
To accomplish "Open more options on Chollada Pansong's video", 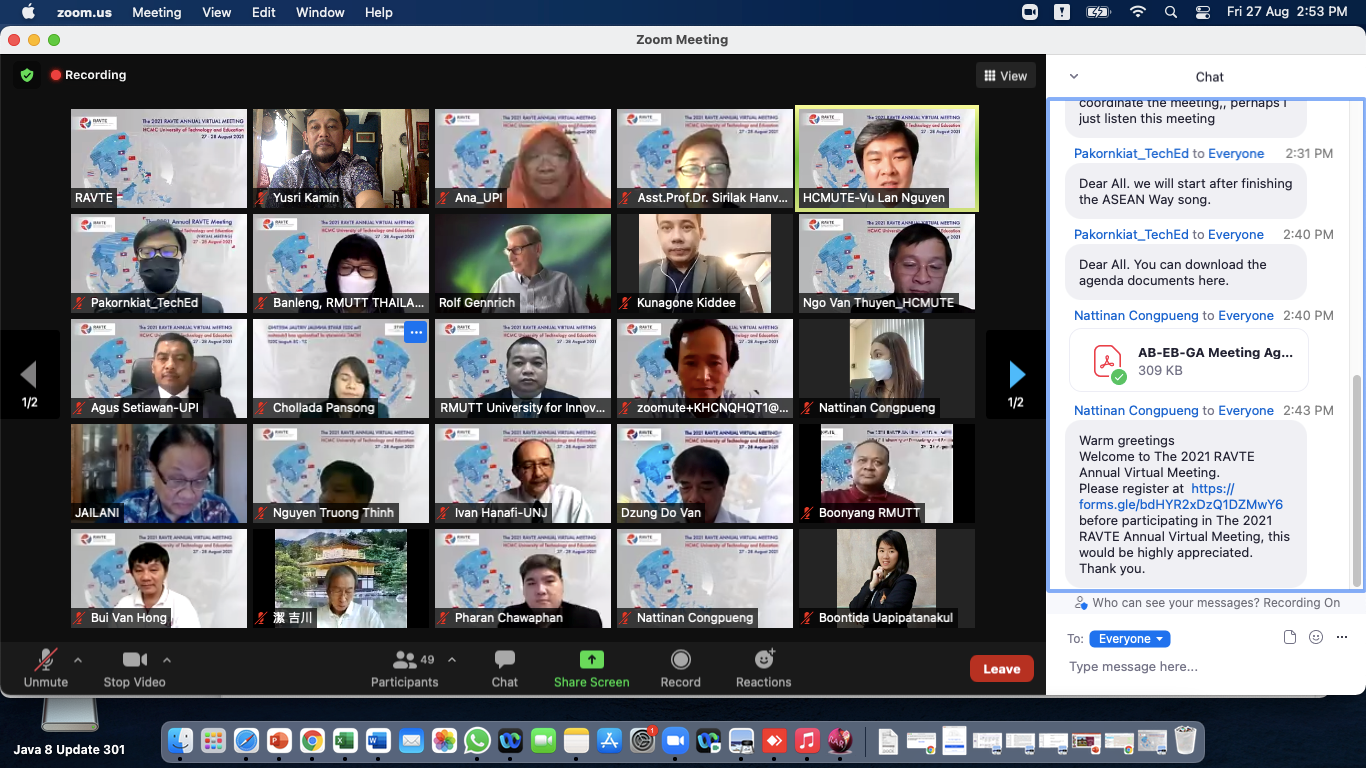I will (x=416, y=332).
